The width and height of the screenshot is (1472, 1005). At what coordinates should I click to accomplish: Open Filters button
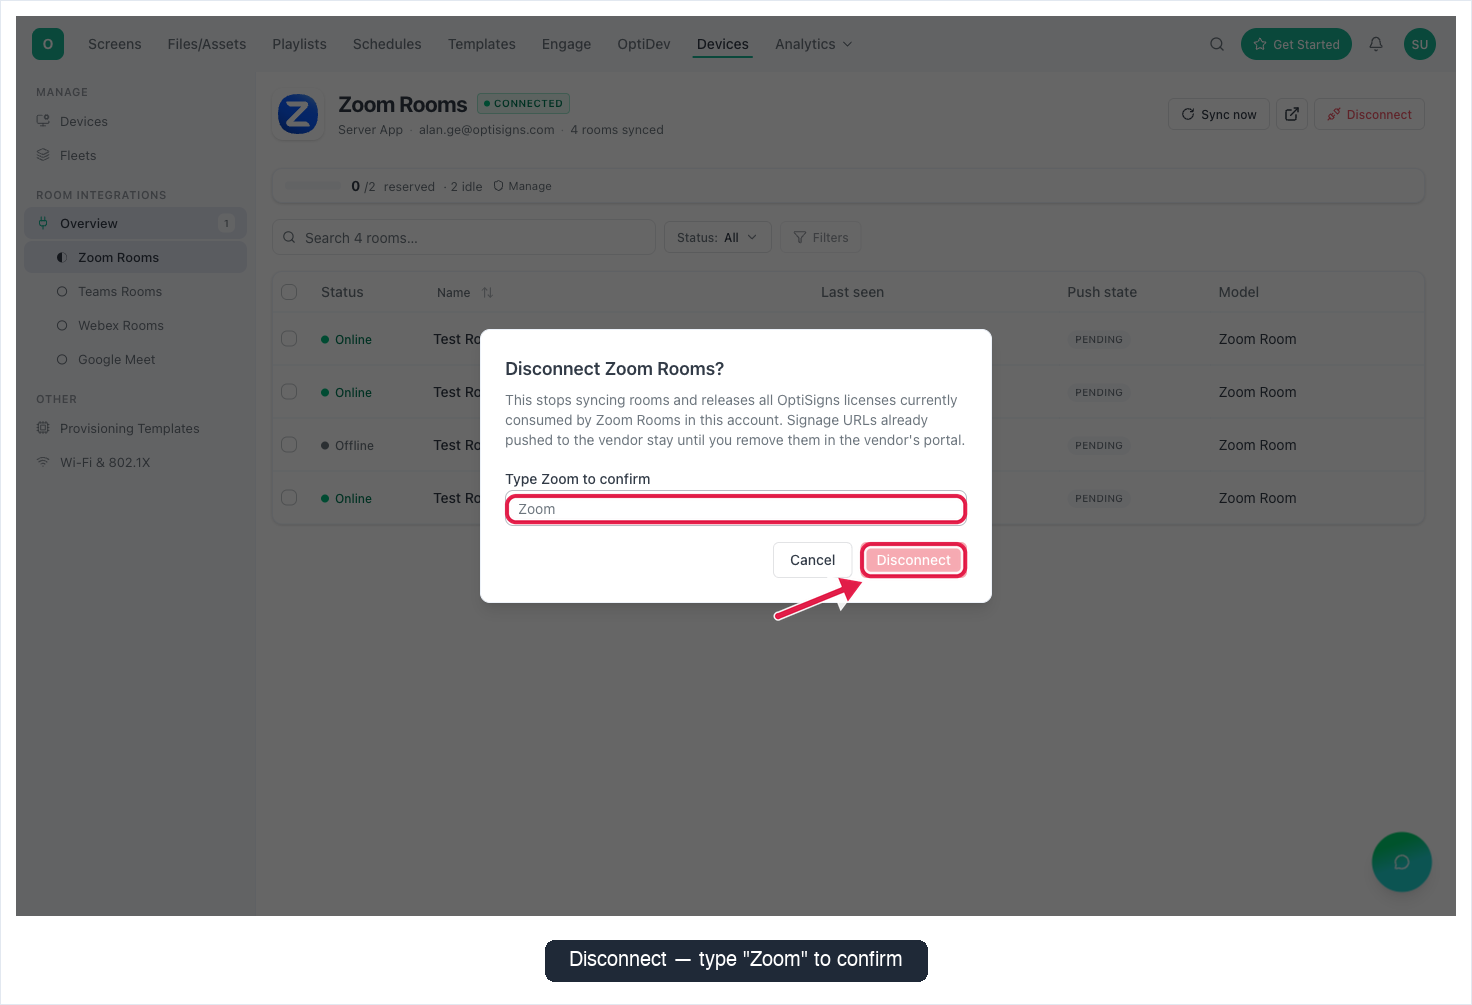(821, 238)
